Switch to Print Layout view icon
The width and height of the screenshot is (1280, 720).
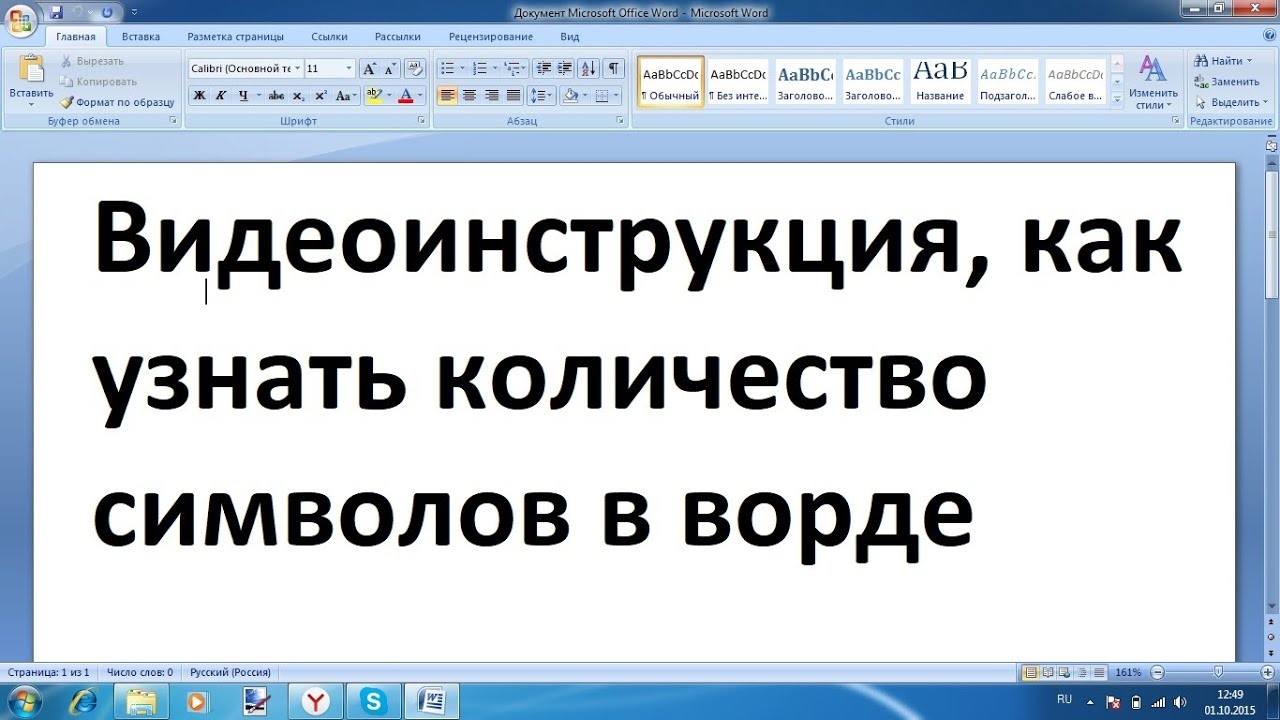point(1031,672)
